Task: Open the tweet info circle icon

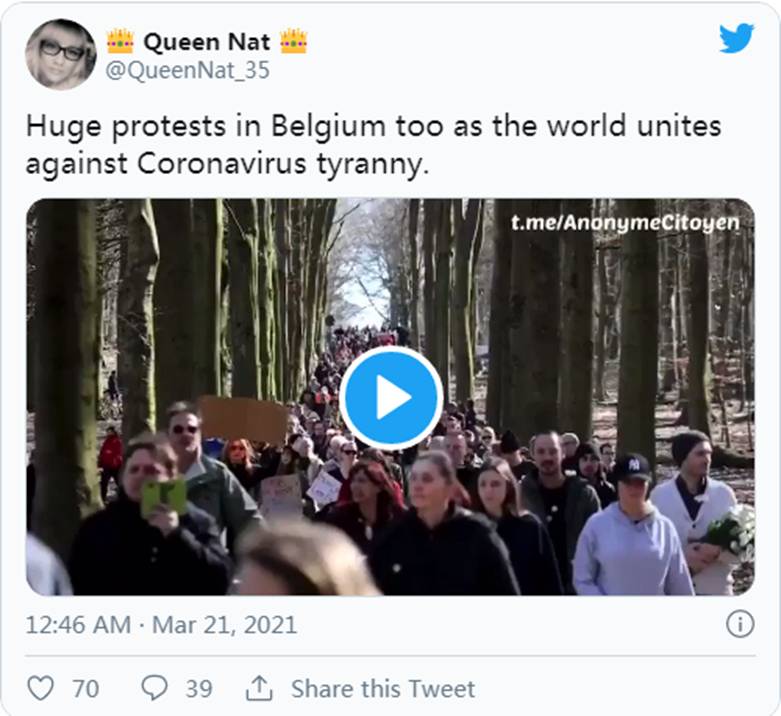Action: [739, 625]
